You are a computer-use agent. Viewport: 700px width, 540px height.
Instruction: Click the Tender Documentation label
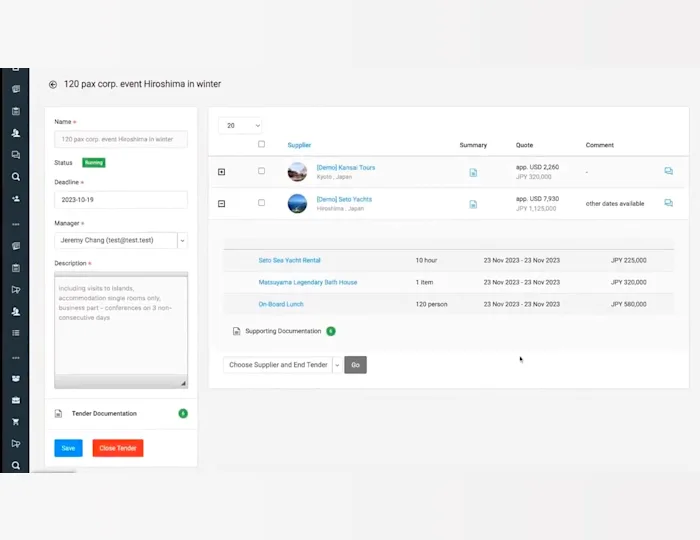click(x=104, y=414)
